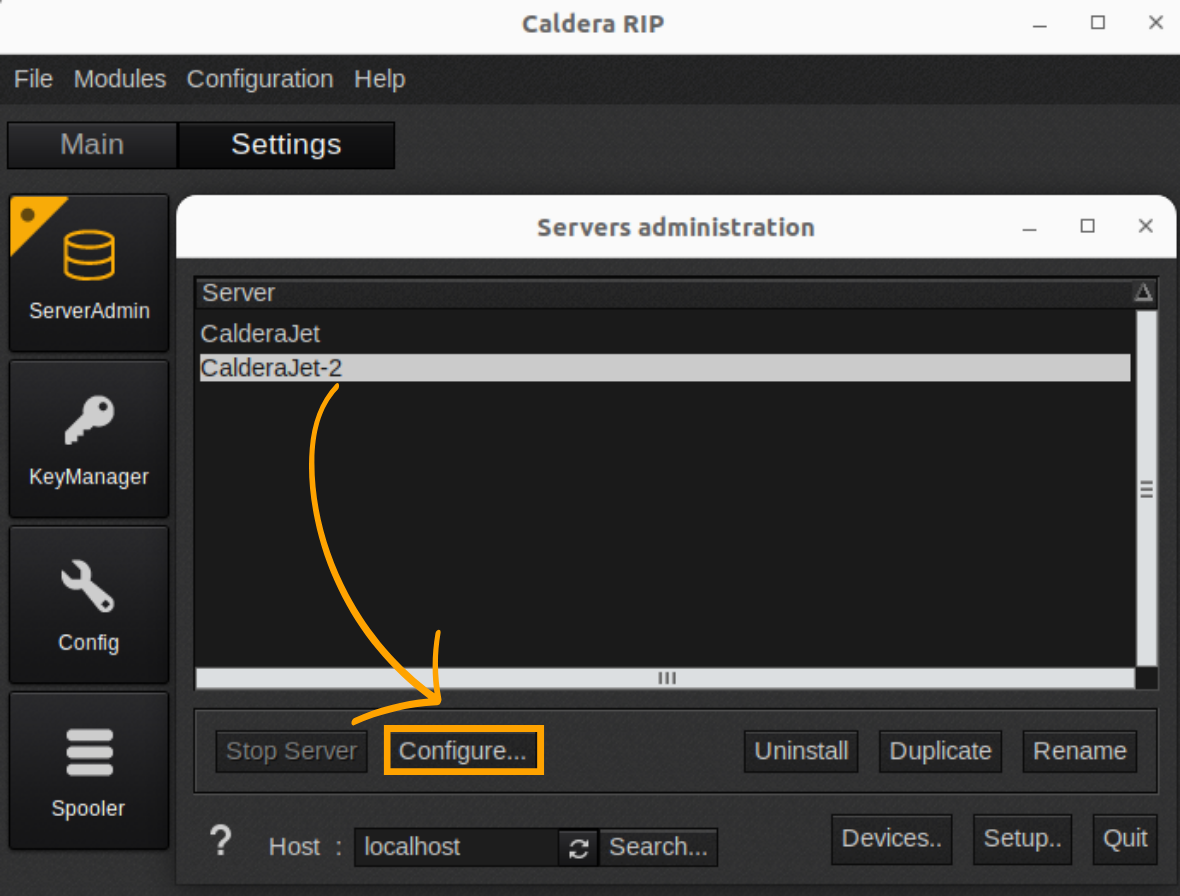Image resolution: width=1180 pixels, height=896 pixels.
Task: Open the Devices dialog
Action: click(891, 839)
